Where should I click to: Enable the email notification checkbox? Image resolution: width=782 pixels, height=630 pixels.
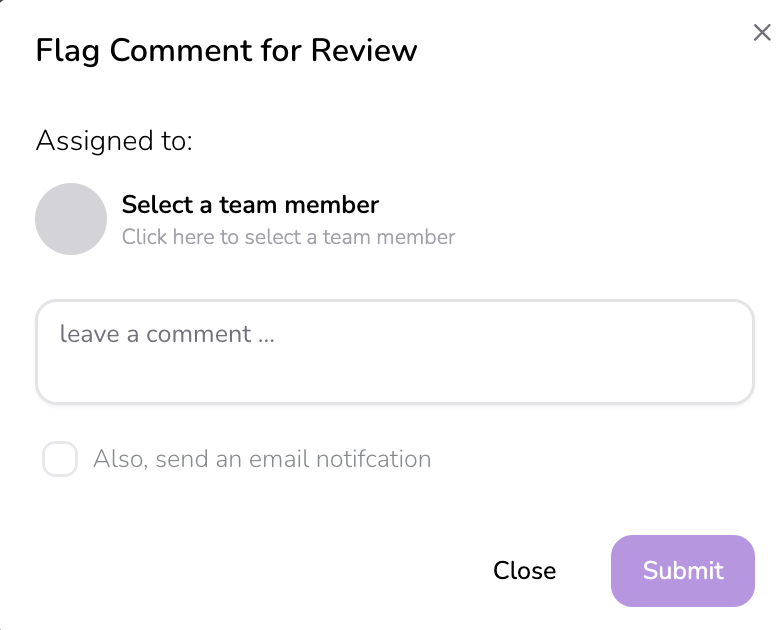60,460
